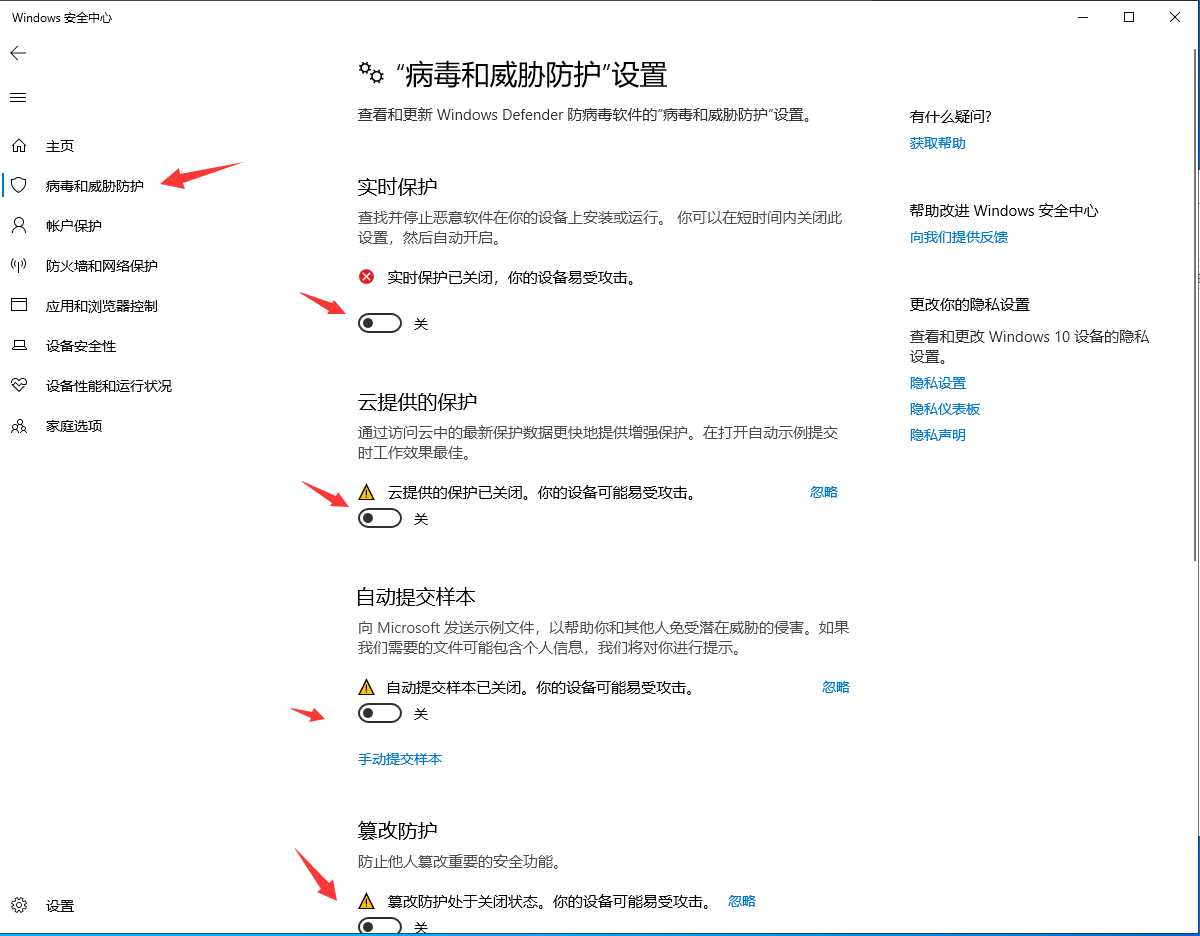Click the firewall wireless signal icon
This screenshot has height=936, width=1200.
(x=18, y=266)
